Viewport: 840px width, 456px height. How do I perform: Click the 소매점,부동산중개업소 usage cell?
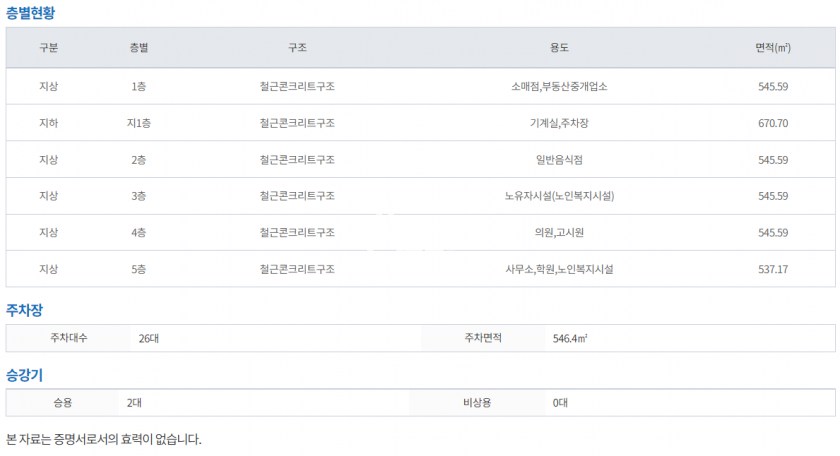coord(559,86)
